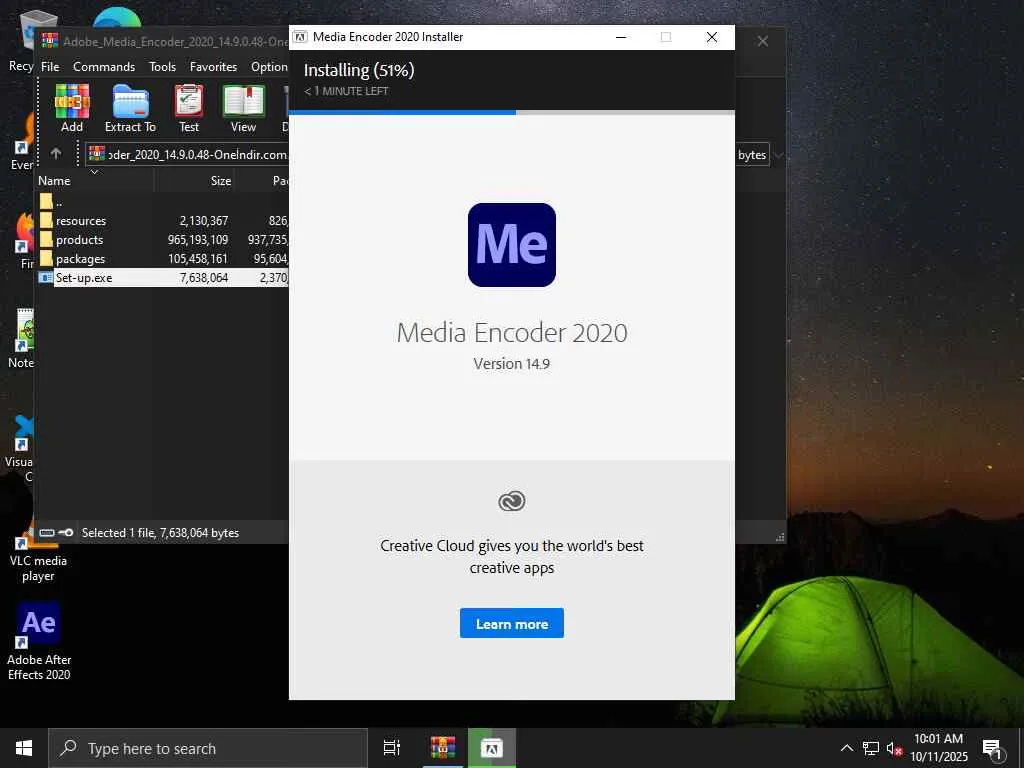Click the WinRAR title bar icon
Screen dimensions: 1024x768
[50, 40]
